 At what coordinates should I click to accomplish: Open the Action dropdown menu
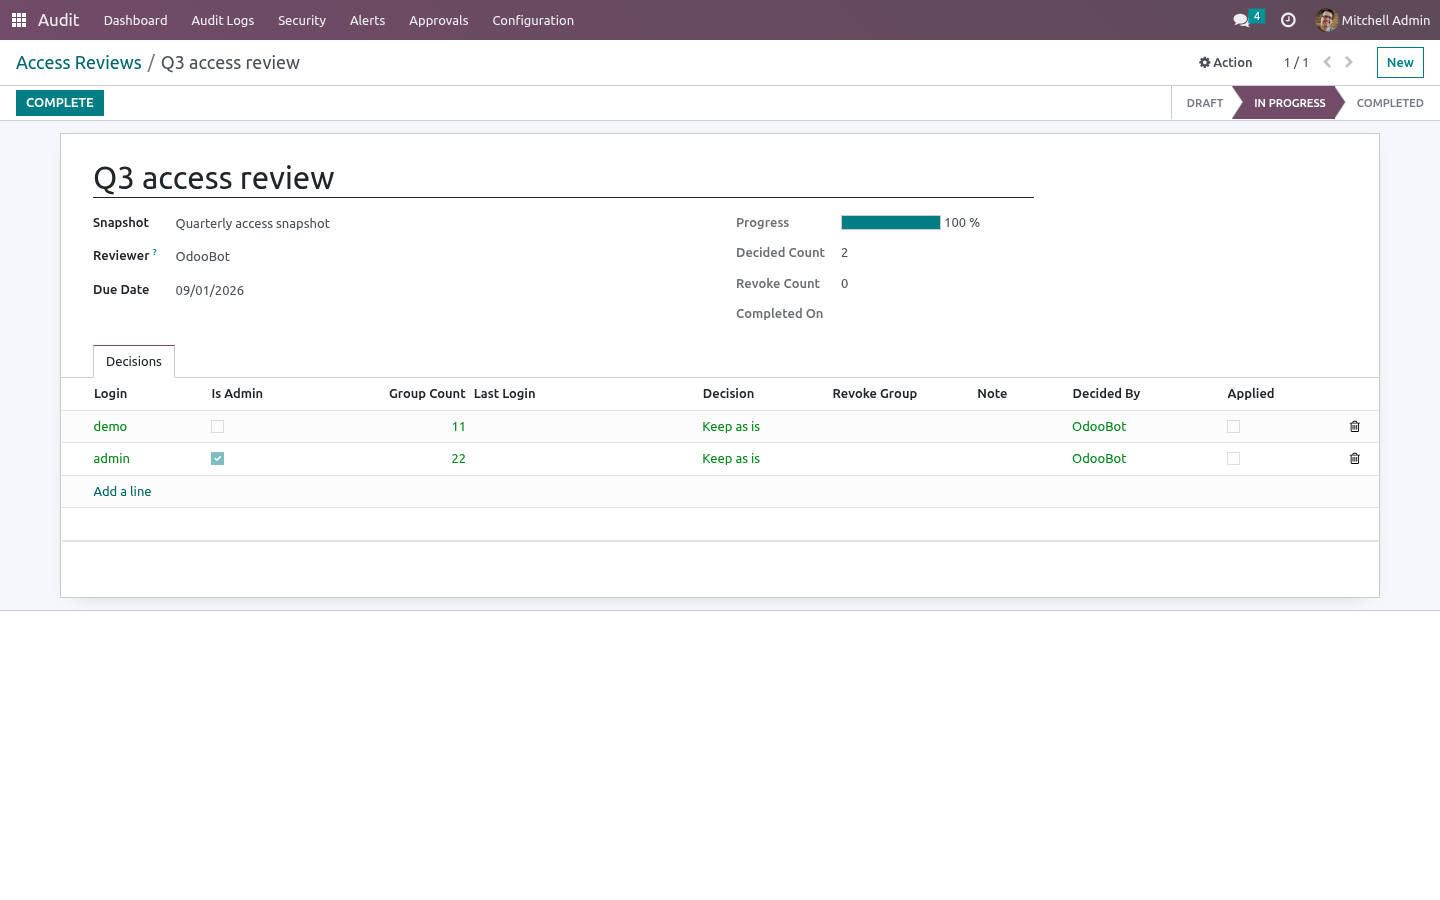pos(1226,62)
